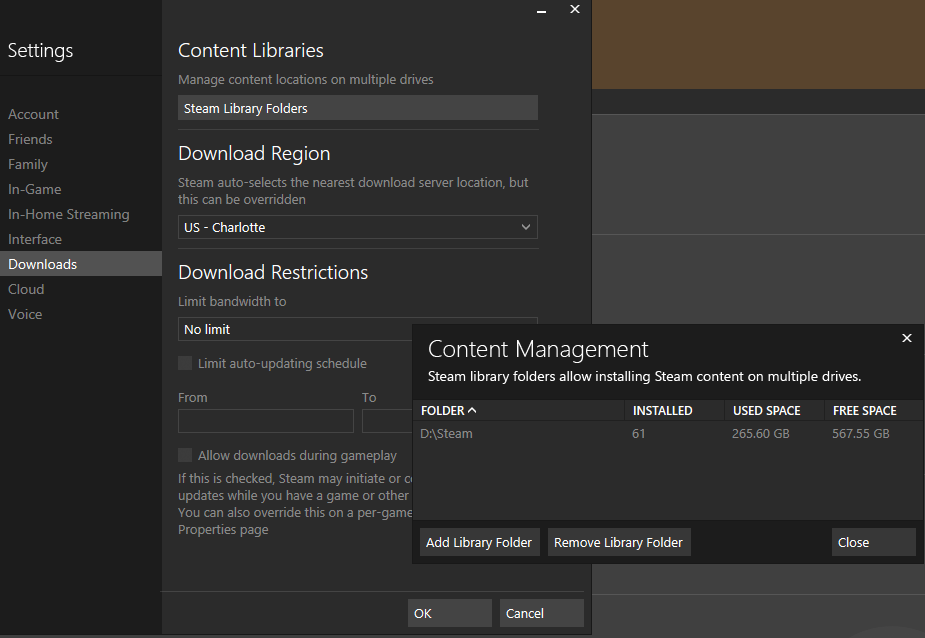
Task: Open Cloud settings
Action: 26,289
